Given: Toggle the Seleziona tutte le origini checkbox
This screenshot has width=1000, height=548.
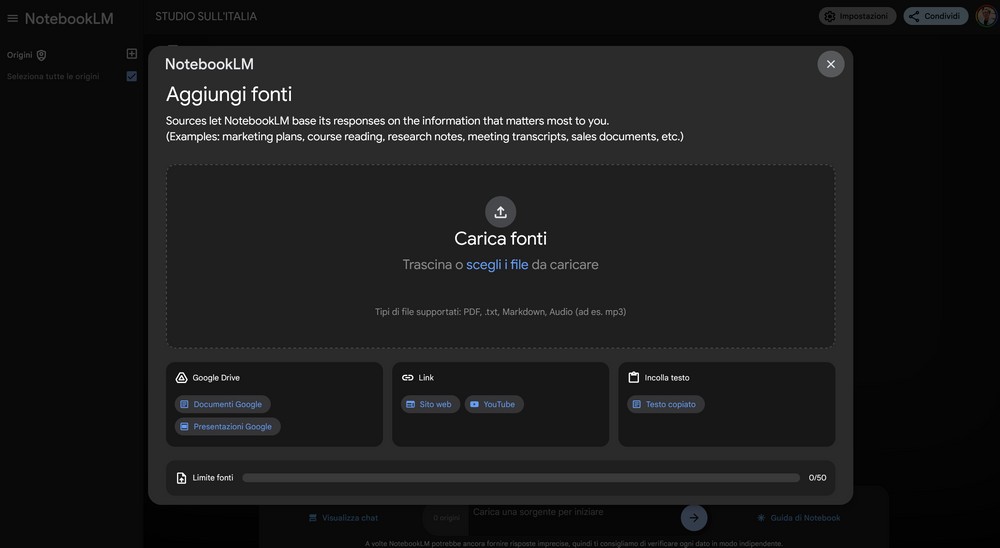Looking at the screenshot, I should pos(132,76).
